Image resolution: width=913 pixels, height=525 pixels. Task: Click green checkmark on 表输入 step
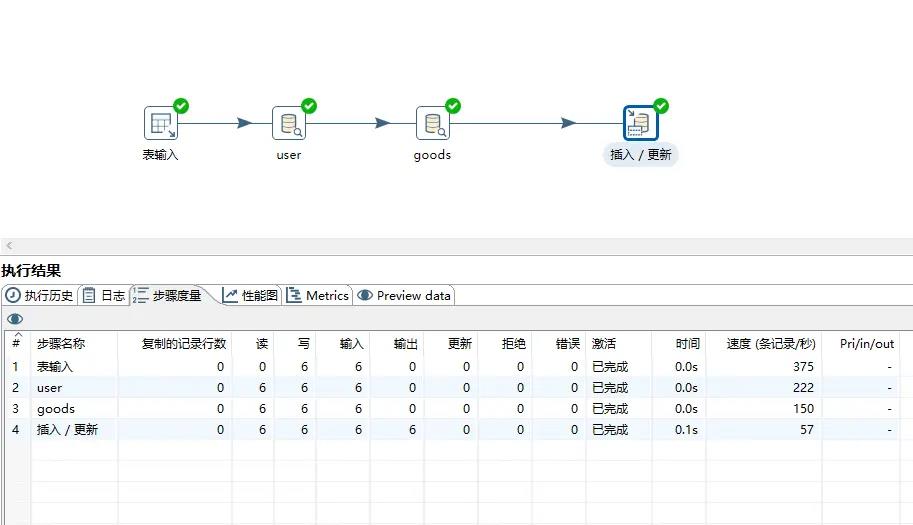click(x=181, y=106)
